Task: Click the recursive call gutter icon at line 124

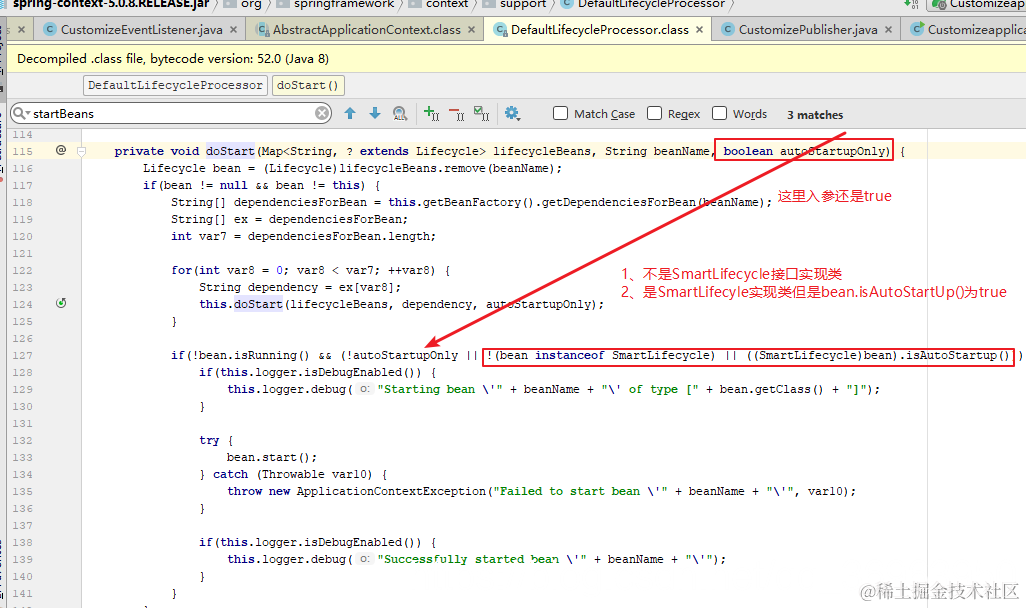Action: (x=61, y=303)
